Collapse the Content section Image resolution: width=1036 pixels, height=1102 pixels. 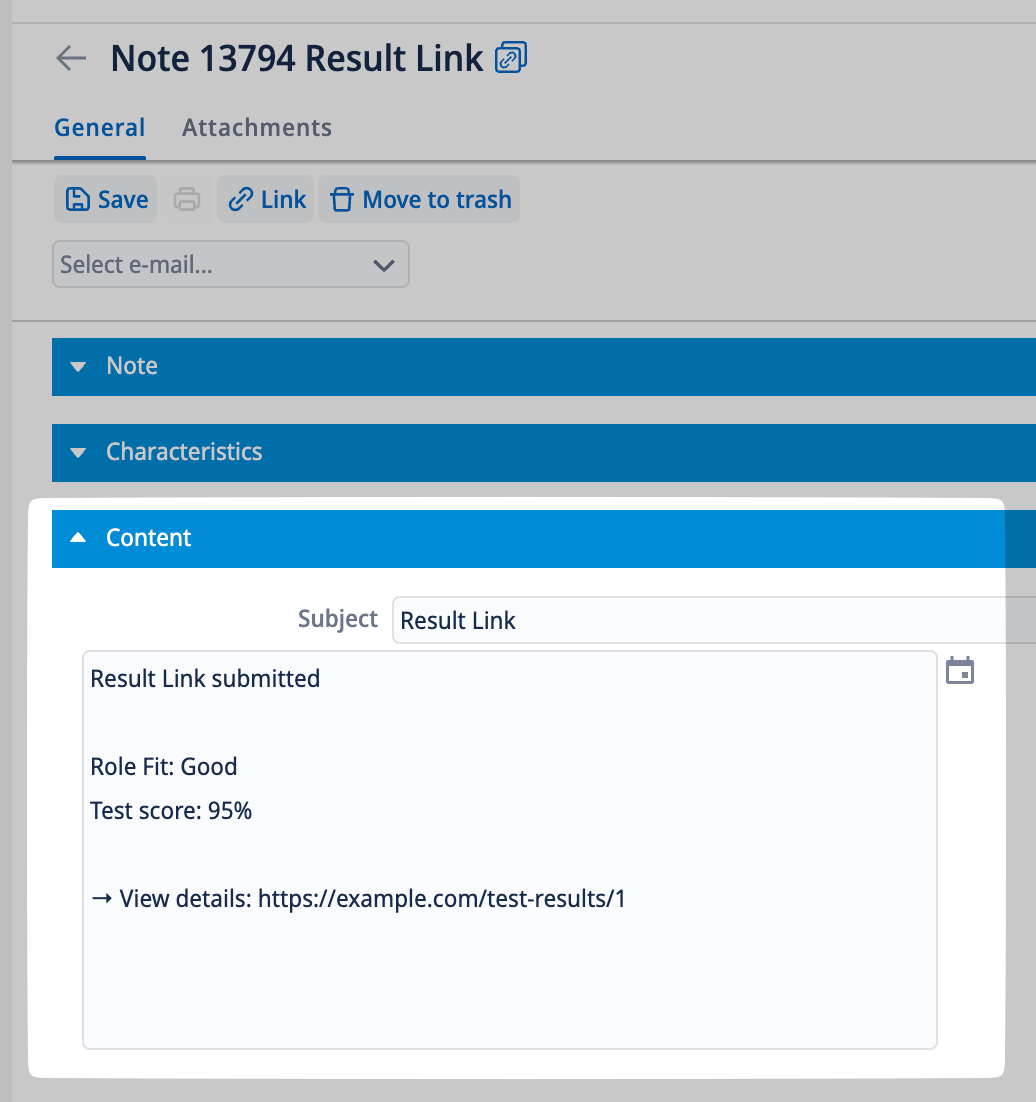pyautogui.click(x=148, y=538)
